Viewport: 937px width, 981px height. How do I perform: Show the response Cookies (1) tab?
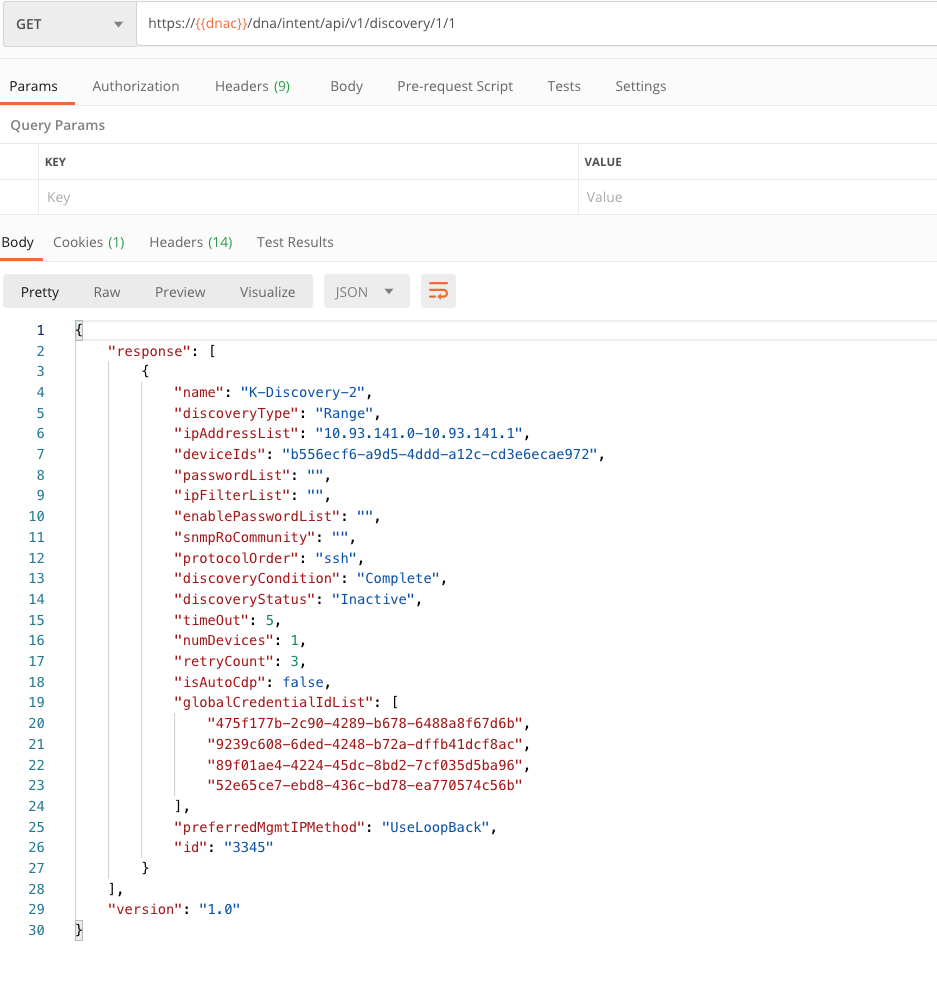(x=89, y=242)
